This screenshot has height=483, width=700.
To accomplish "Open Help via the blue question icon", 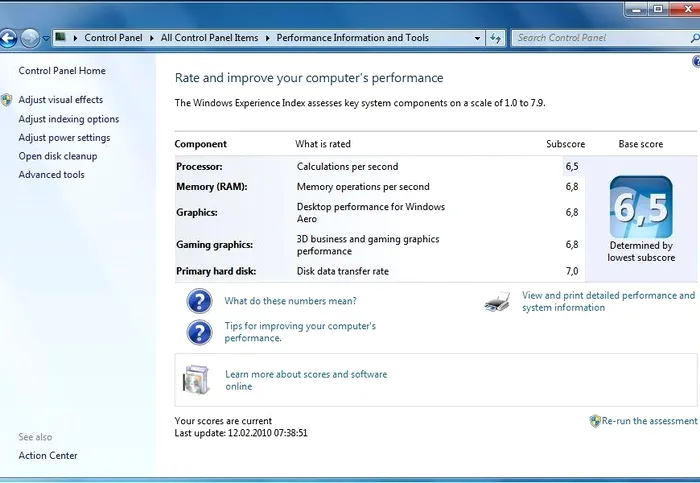I will pyautogui.click(x=696, y=61).
